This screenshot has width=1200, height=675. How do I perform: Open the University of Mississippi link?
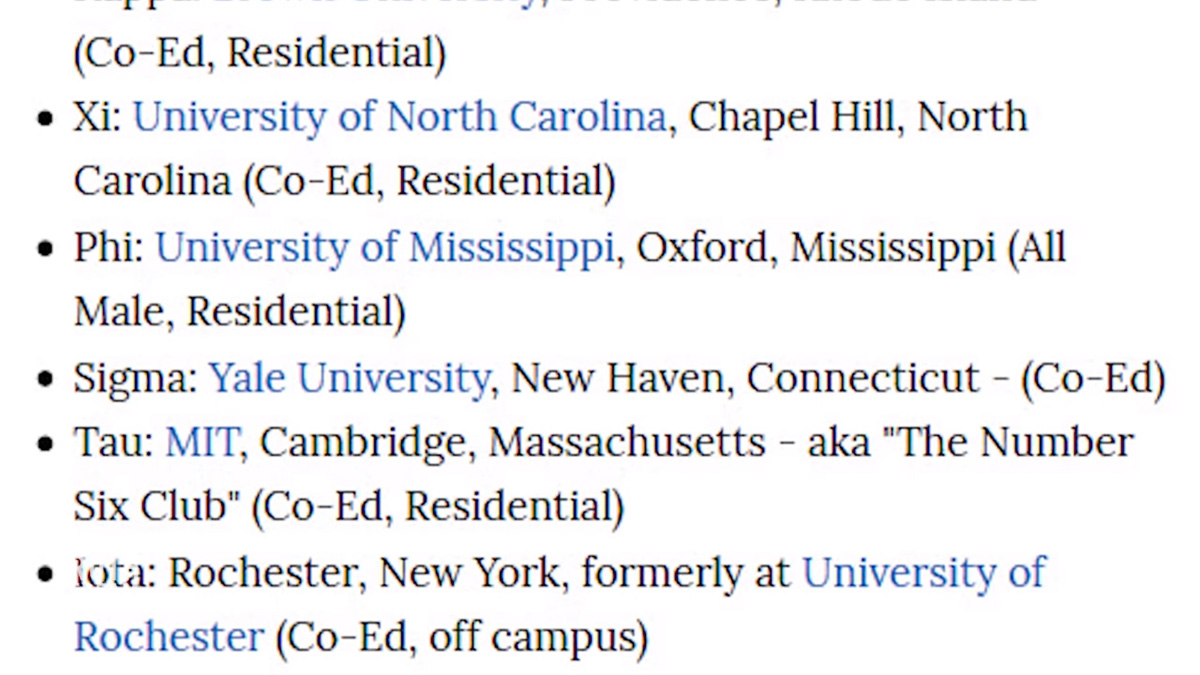[383, 248]
